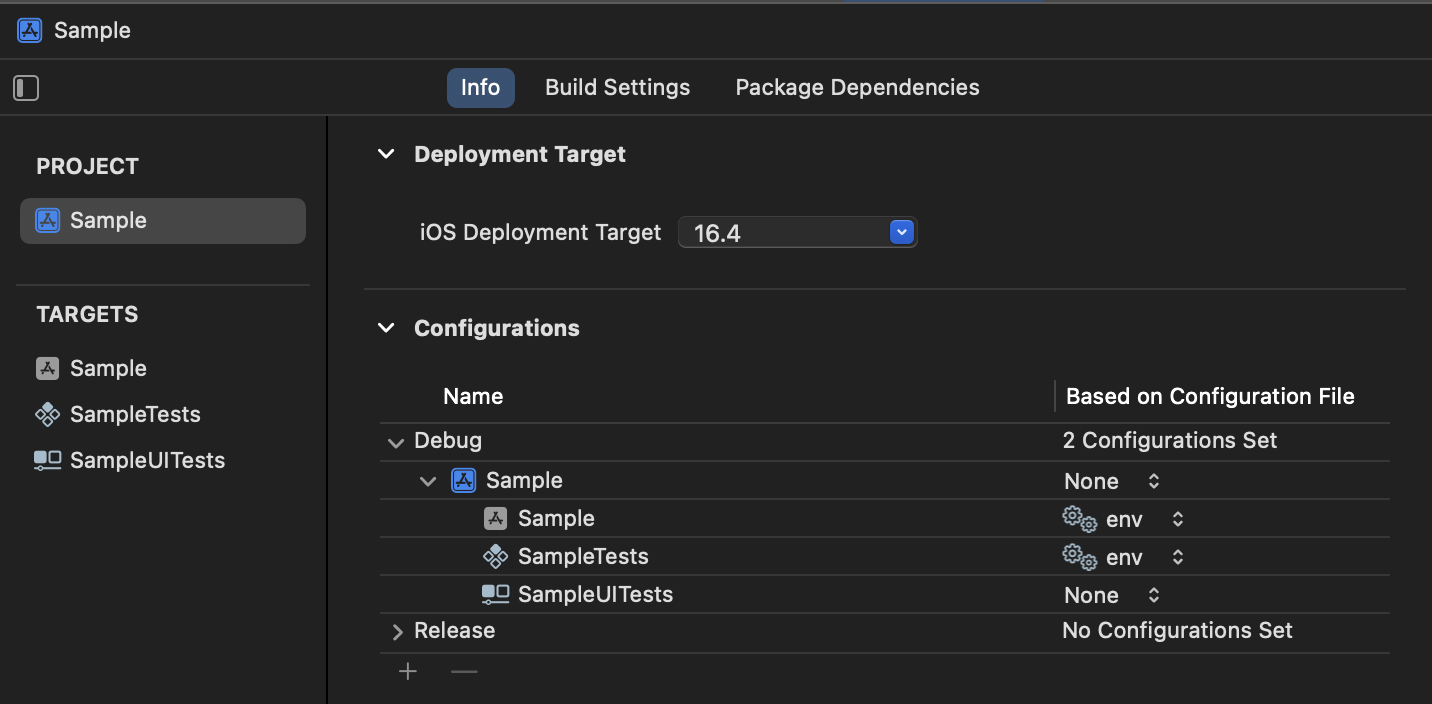1432x704 pixels.
Task: Select the Sample target icon under TARGETS
Action: click(47, 368)
